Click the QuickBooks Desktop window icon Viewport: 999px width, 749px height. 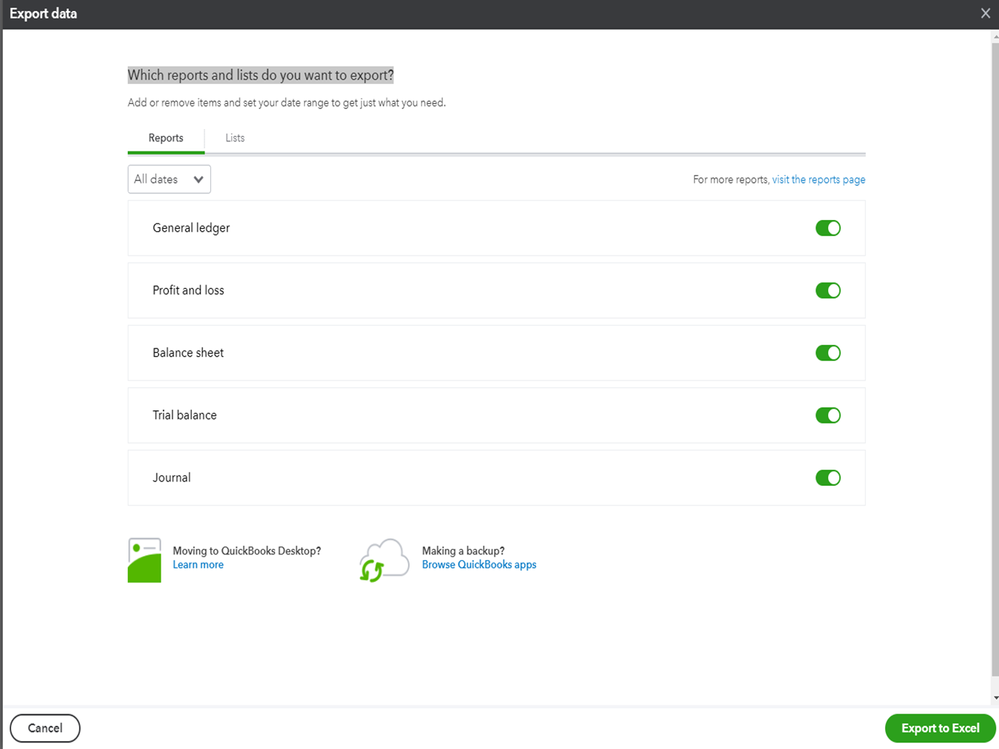tap(144, 560)
